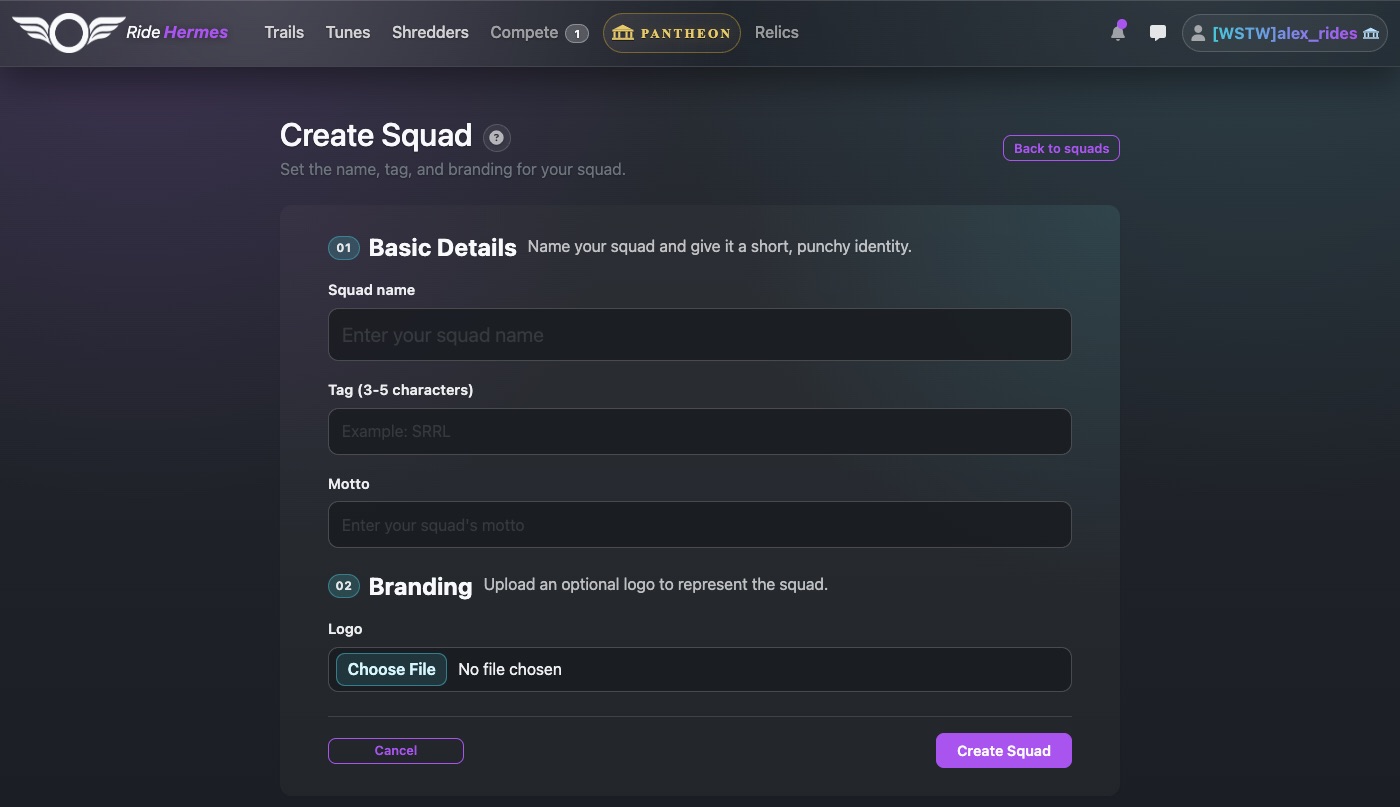Open the Pantheon page
This screenshot has height=807, width=1400.
click(672, 33)
